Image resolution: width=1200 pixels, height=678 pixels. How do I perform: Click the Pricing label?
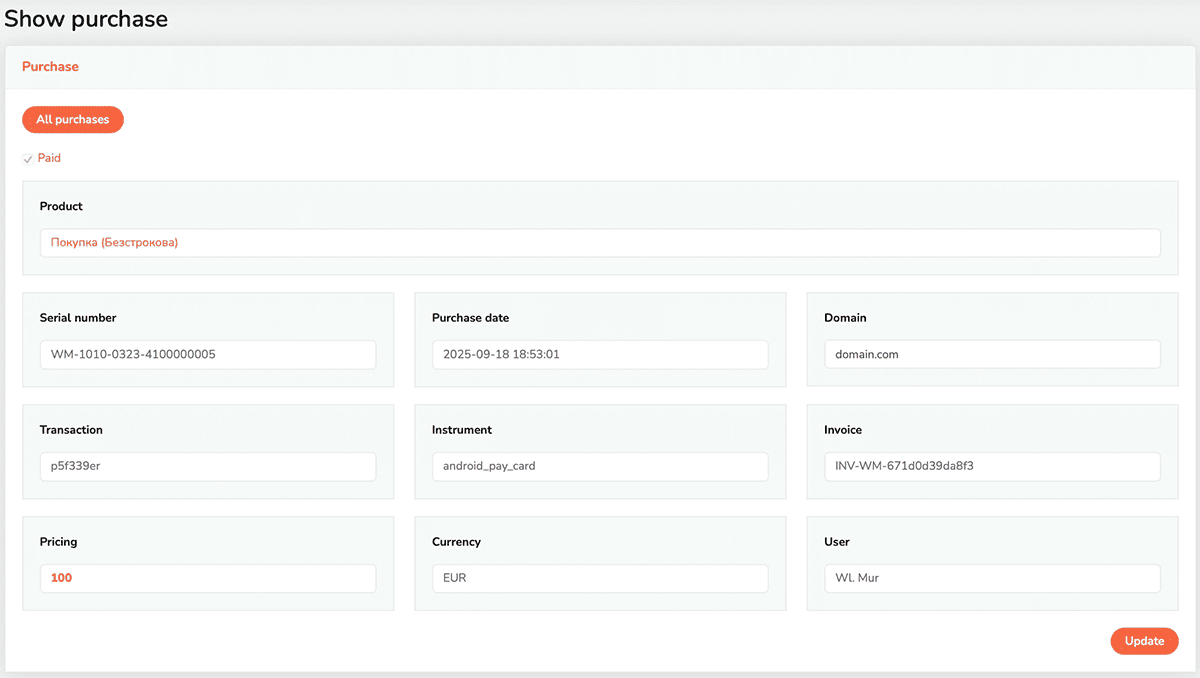point(58,542)
